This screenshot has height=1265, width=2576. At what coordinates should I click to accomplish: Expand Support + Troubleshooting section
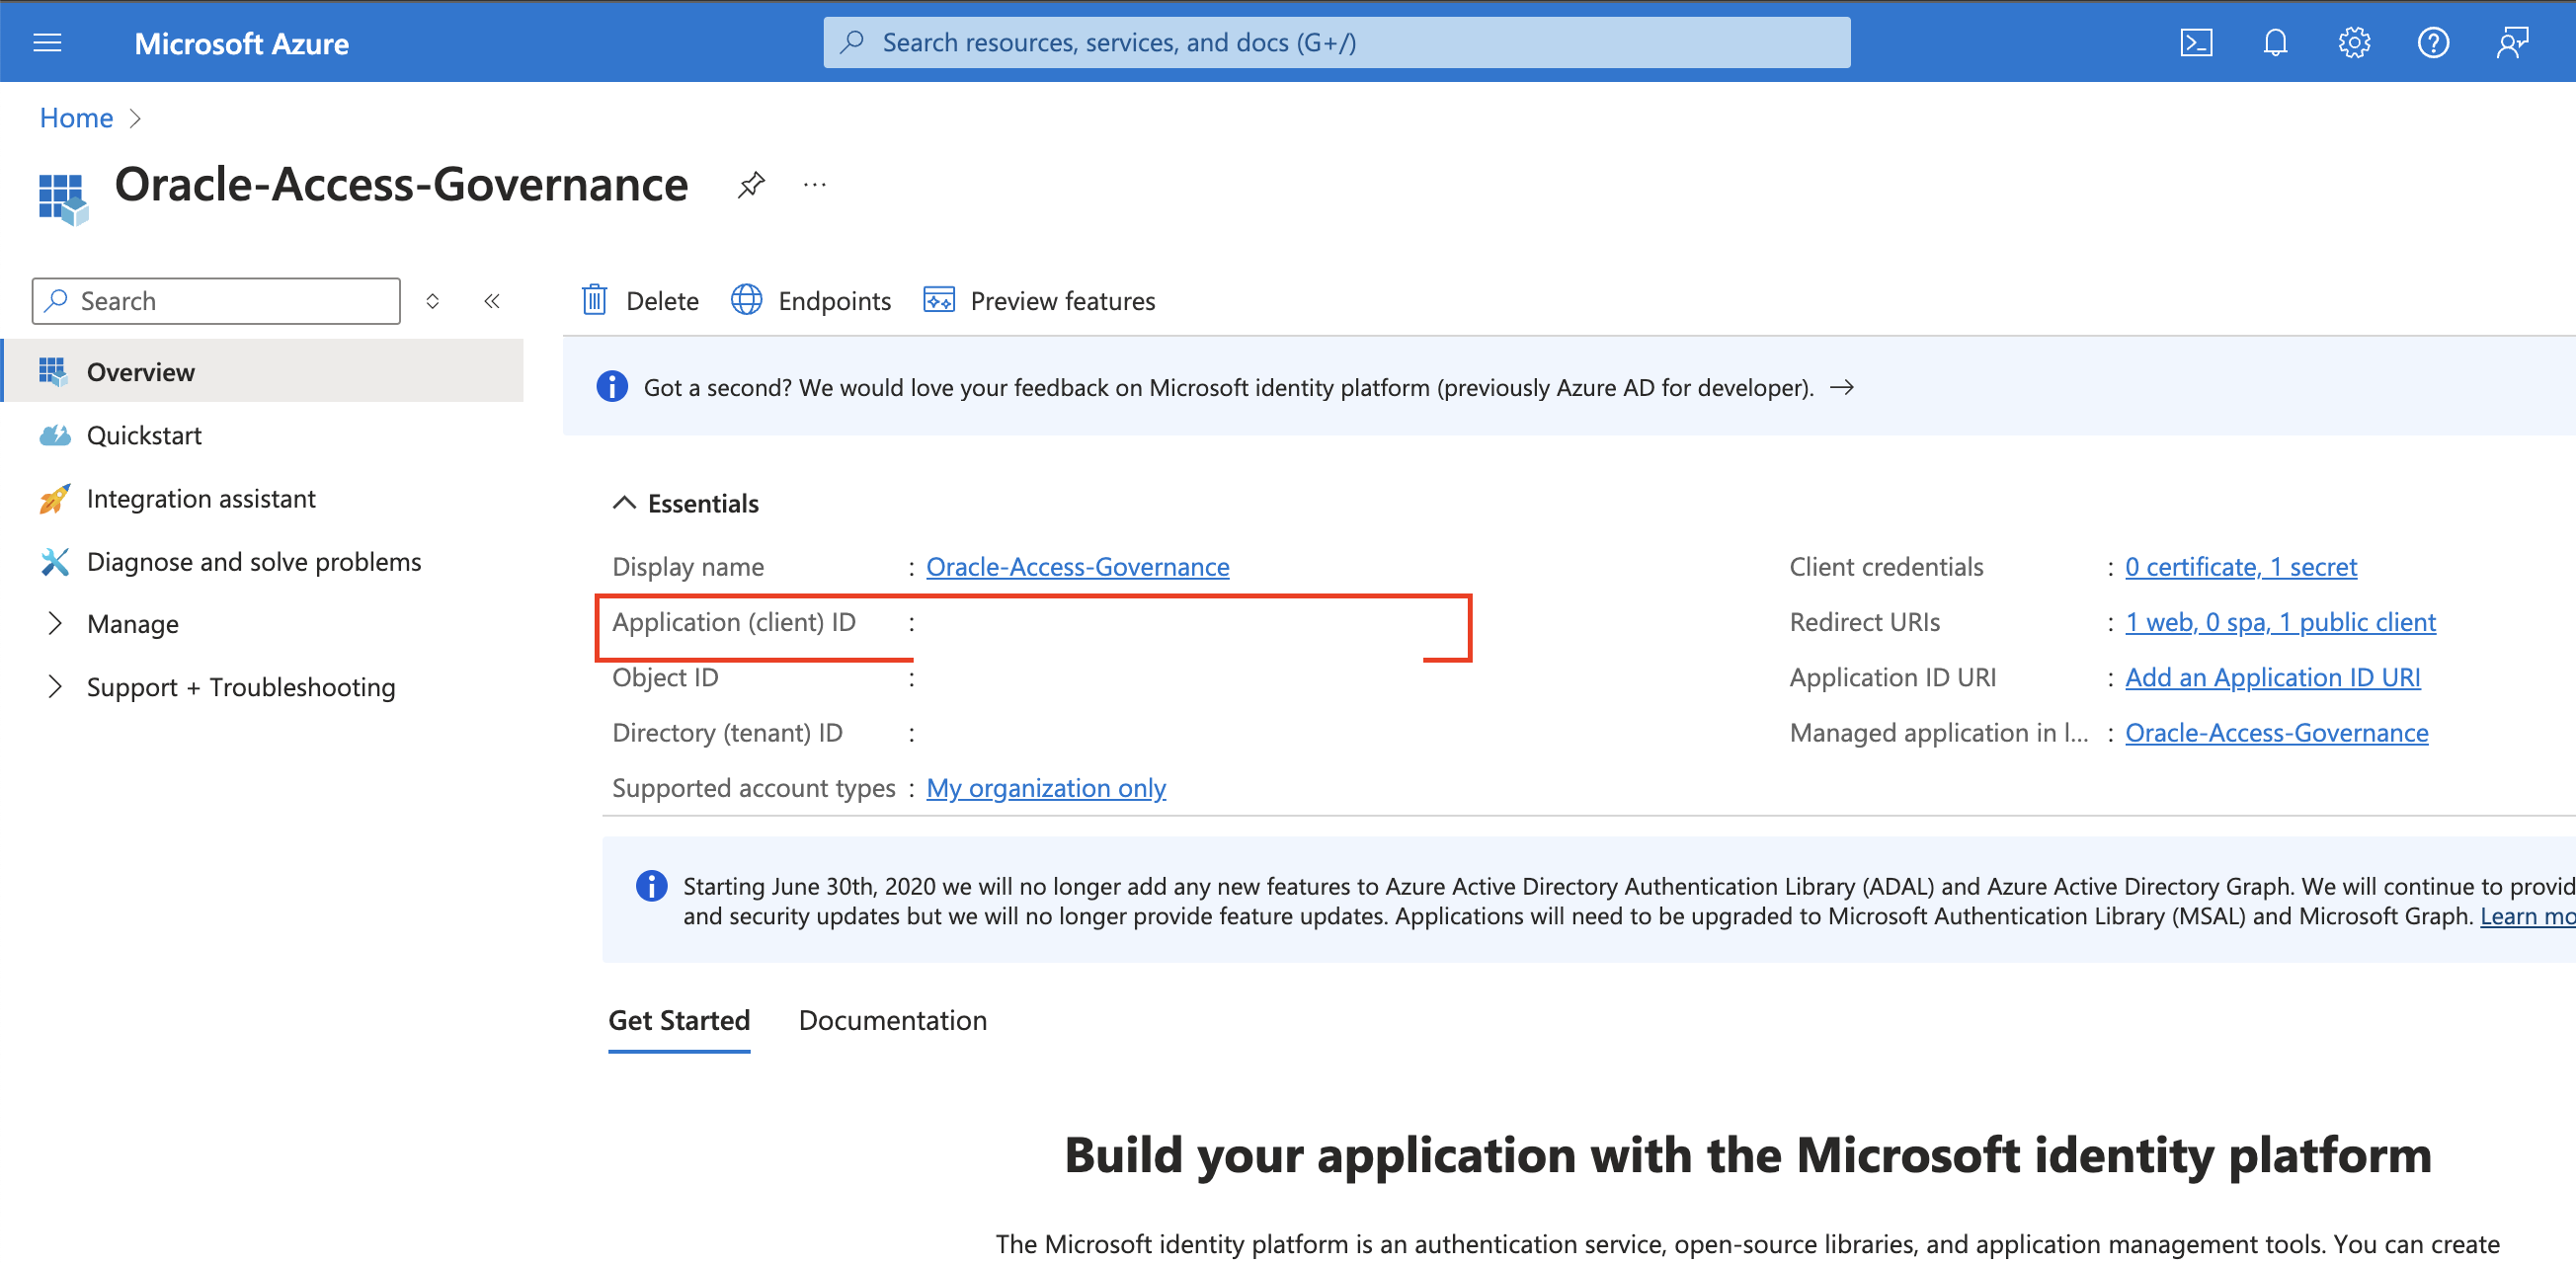pyautogui.click(x=54, y=687)
